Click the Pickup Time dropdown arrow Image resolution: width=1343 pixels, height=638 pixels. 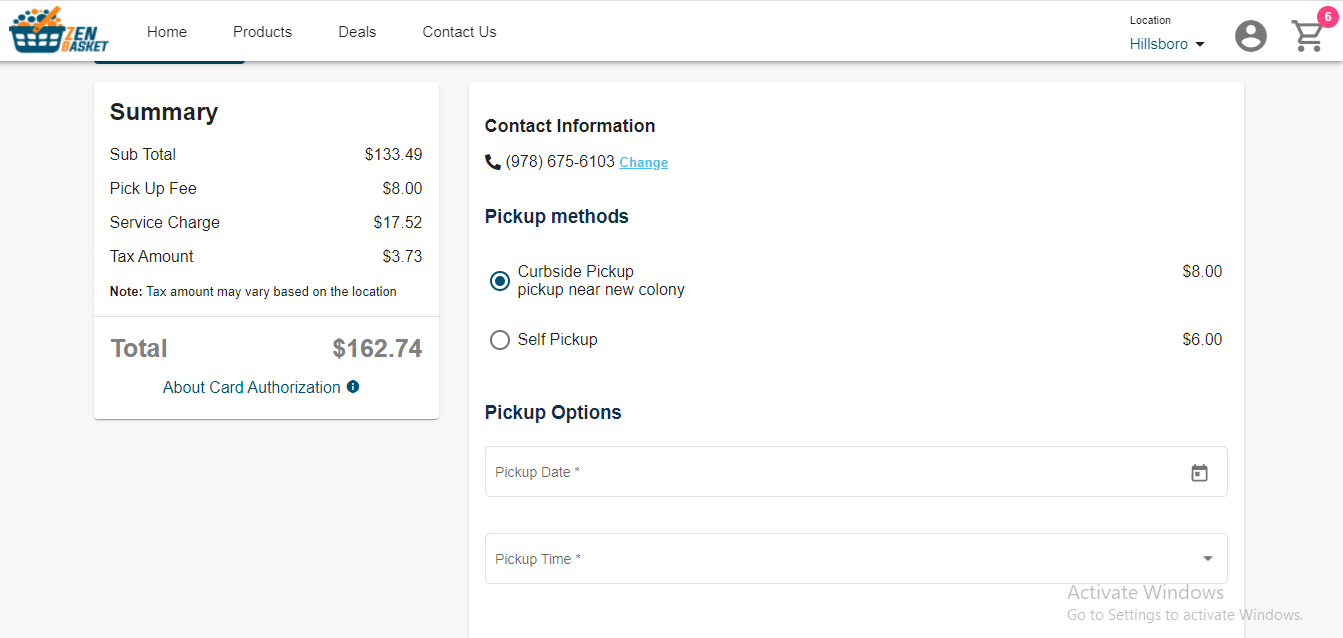(x=1207, y=559)
